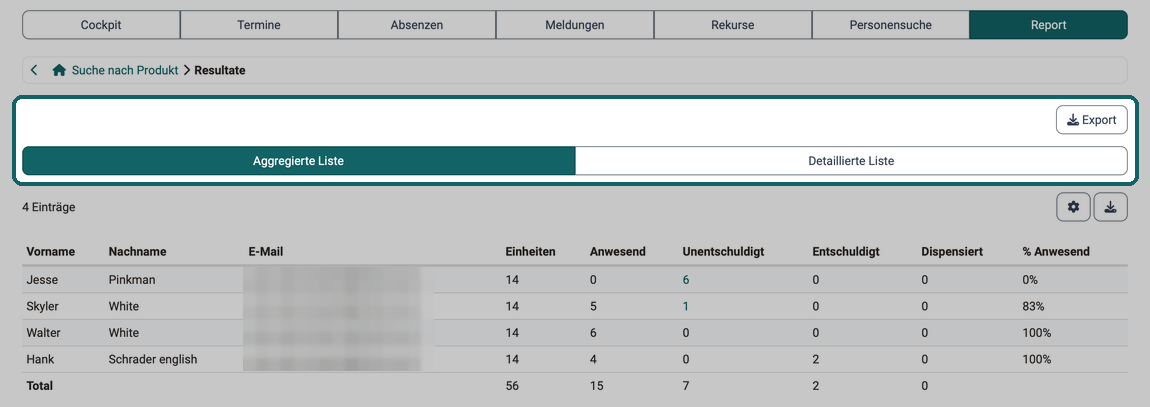This screenshot has width=1150, height=407.
Task: Click the home icon in breadcrumb
Action: point(60,70)
